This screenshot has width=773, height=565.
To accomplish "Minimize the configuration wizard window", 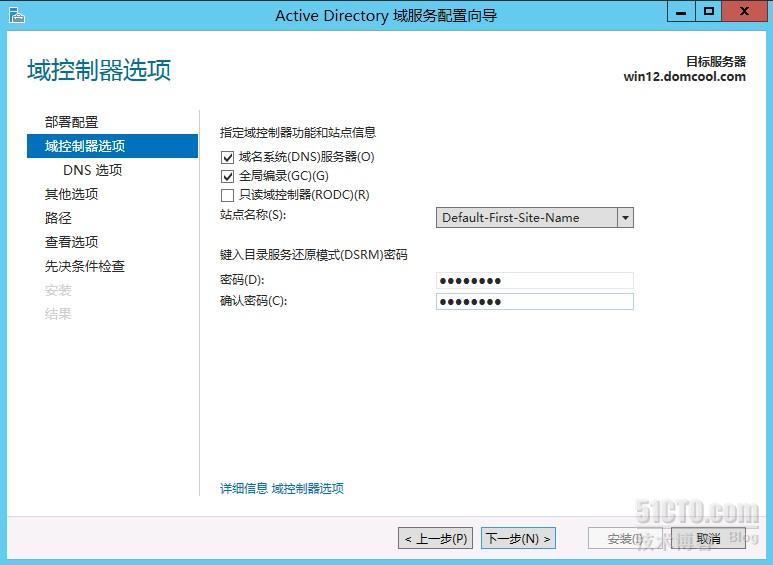I will pos(681,11).
